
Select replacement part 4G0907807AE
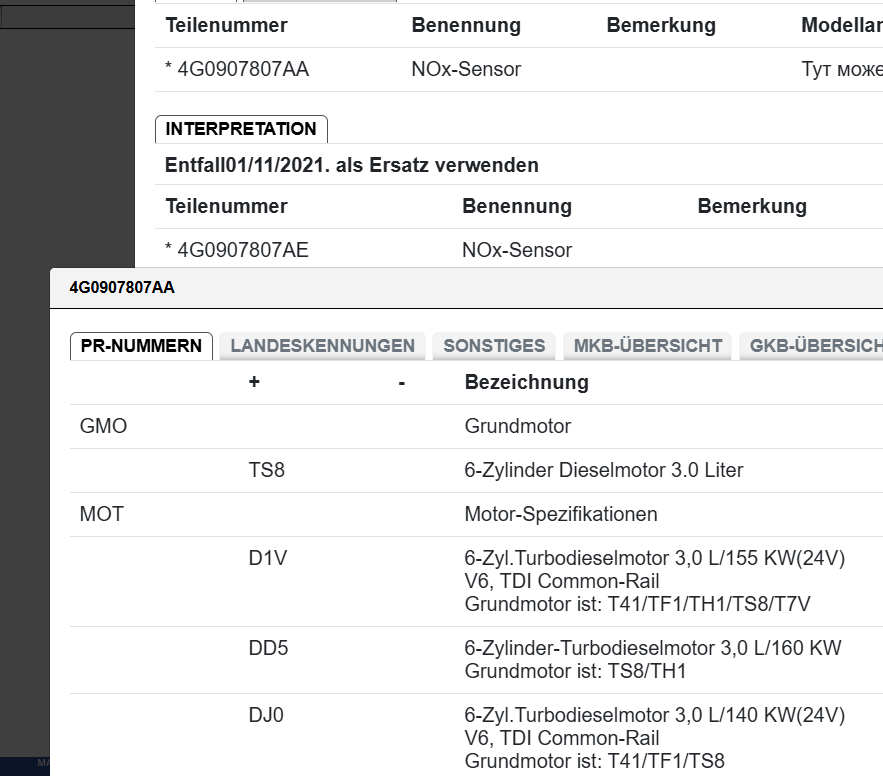(x=243, y=250)
